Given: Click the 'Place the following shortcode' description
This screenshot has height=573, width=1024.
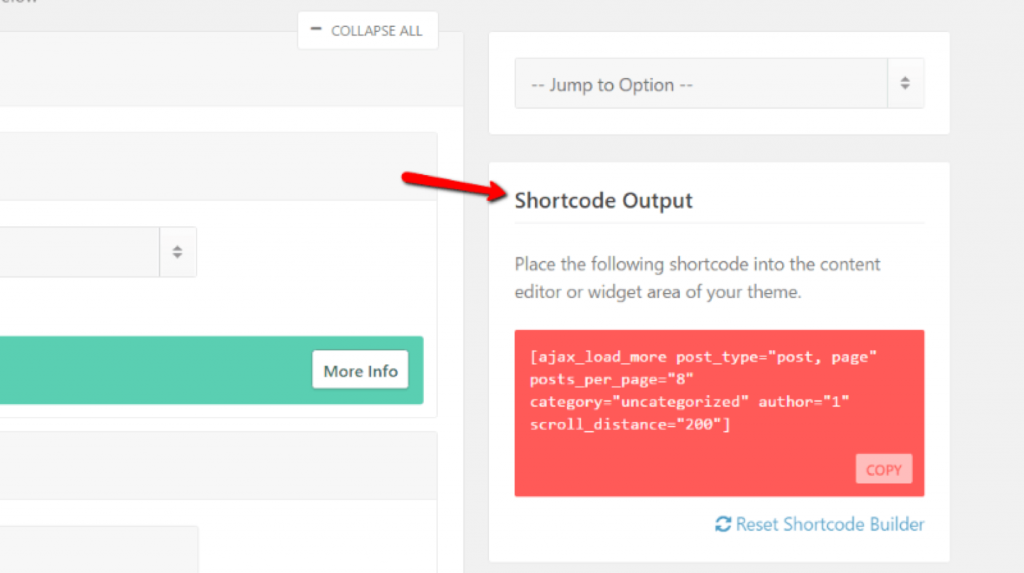Looking at the screenshot, I should 697,278.
